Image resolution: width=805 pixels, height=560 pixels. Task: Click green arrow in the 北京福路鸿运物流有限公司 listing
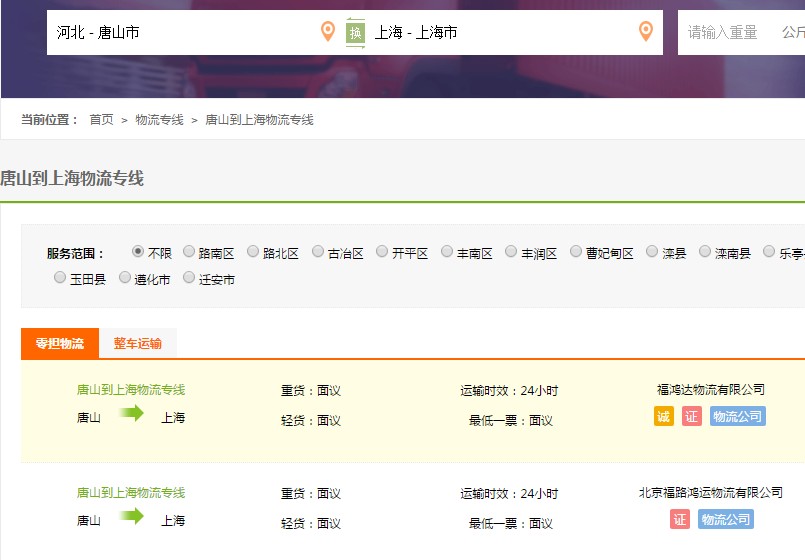(x=131, y=516)
